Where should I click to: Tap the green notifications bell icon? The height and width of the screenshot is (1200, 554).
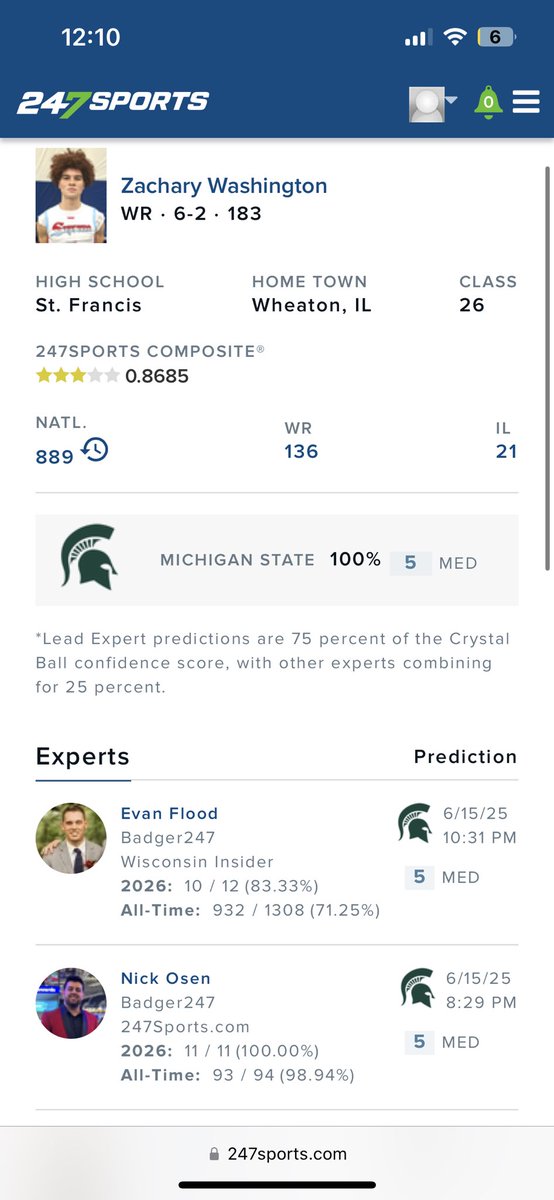coord(488,102)
